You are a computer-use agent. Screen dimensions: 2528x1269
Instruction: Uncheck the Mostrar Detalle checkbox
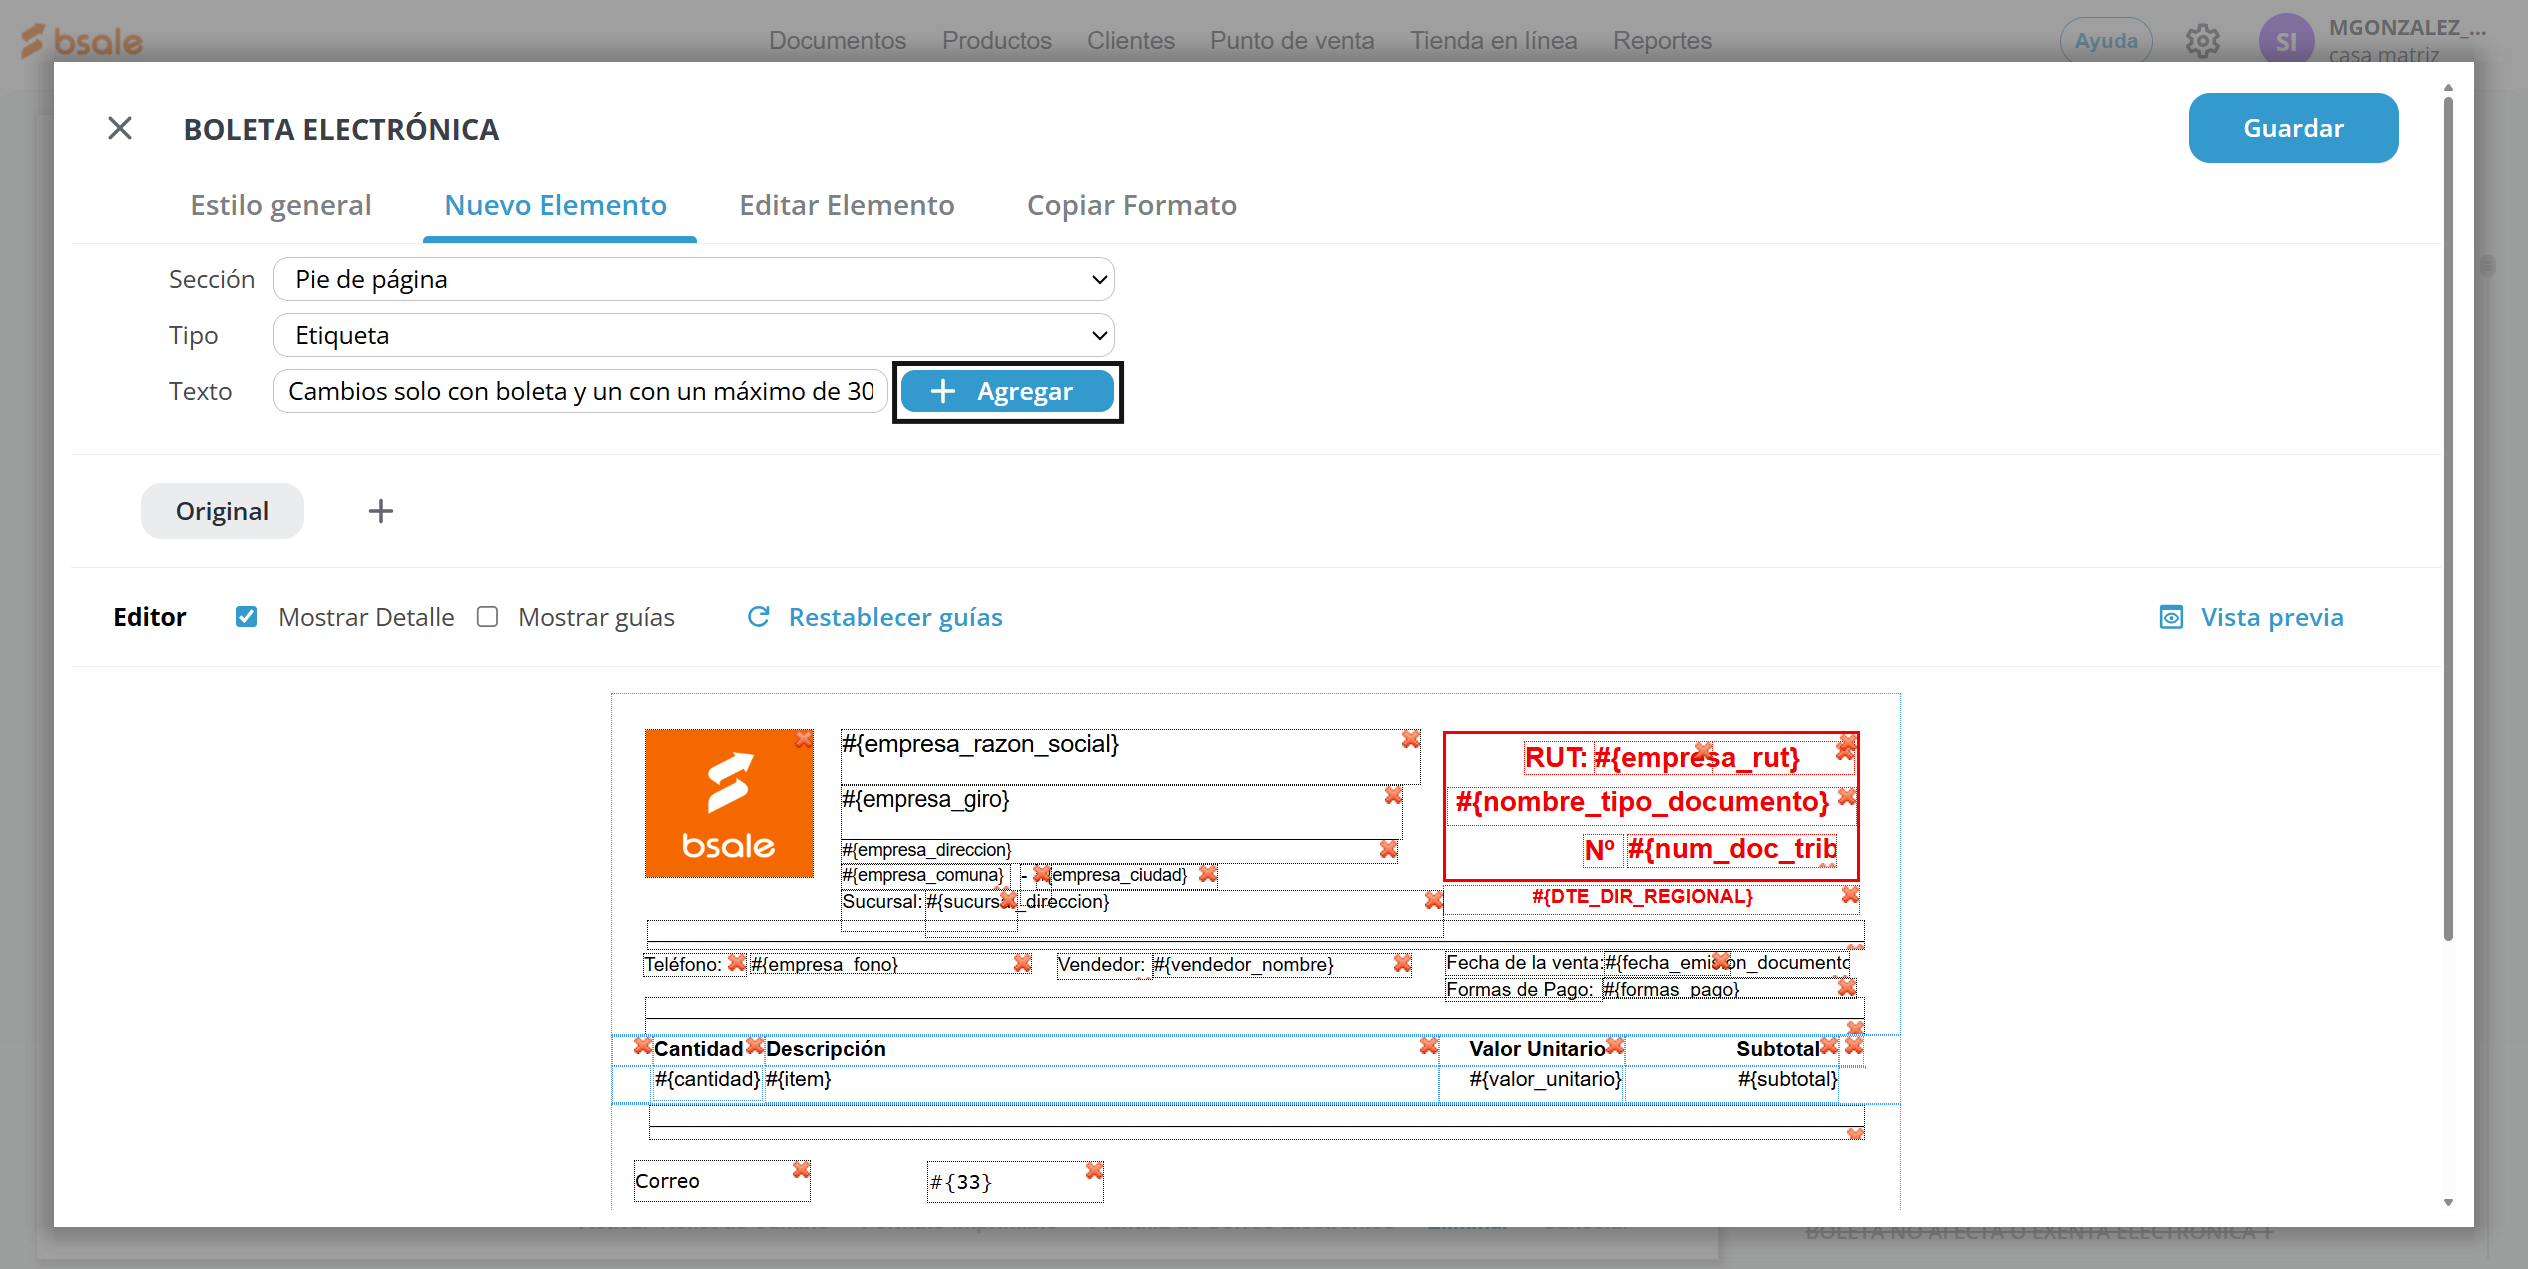246,617
